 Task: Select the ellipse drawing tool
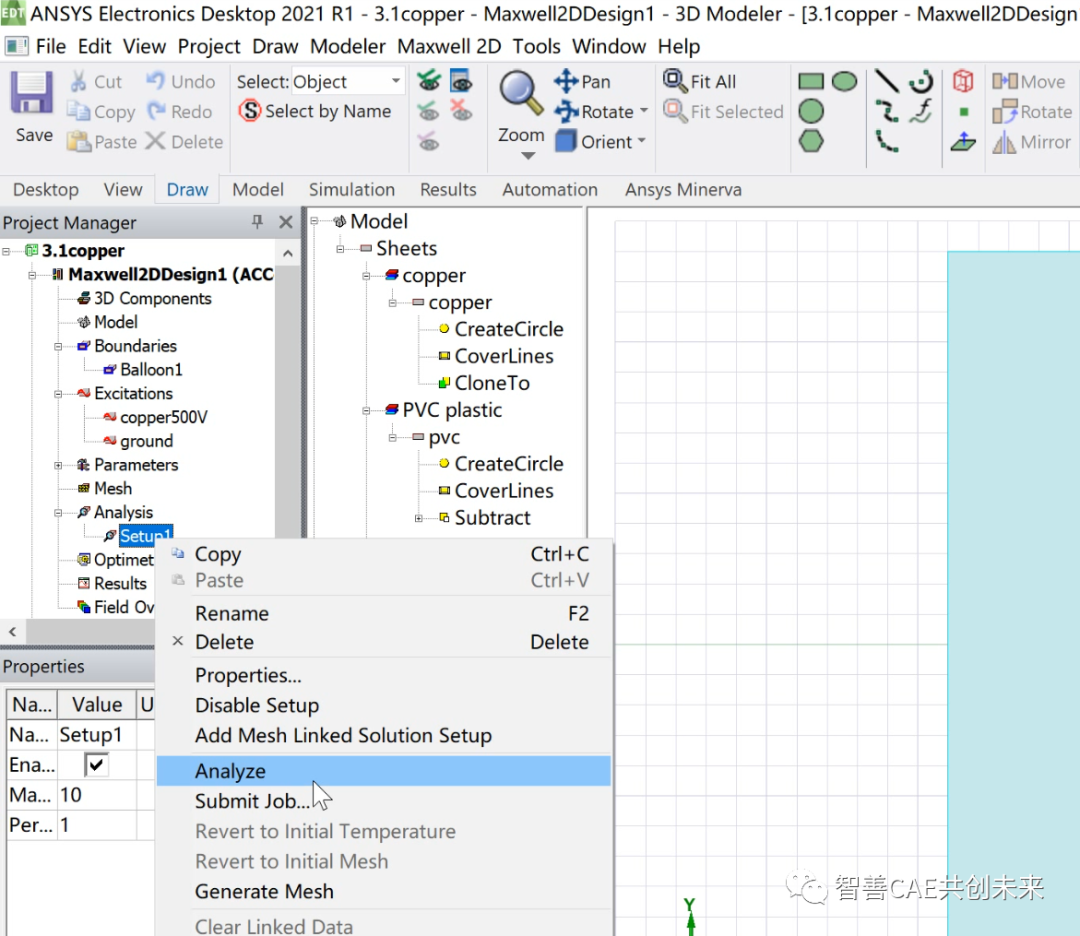click(x=844, y=82)
